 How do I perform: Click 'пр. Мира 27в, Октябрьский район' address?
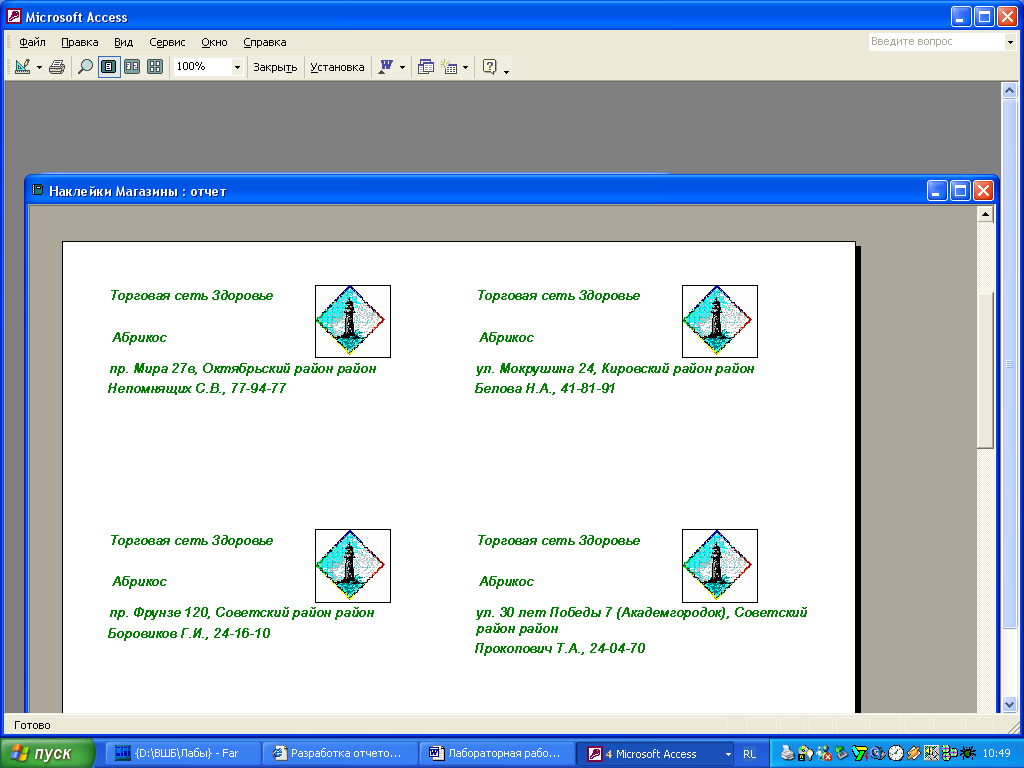tap(221, 368)
